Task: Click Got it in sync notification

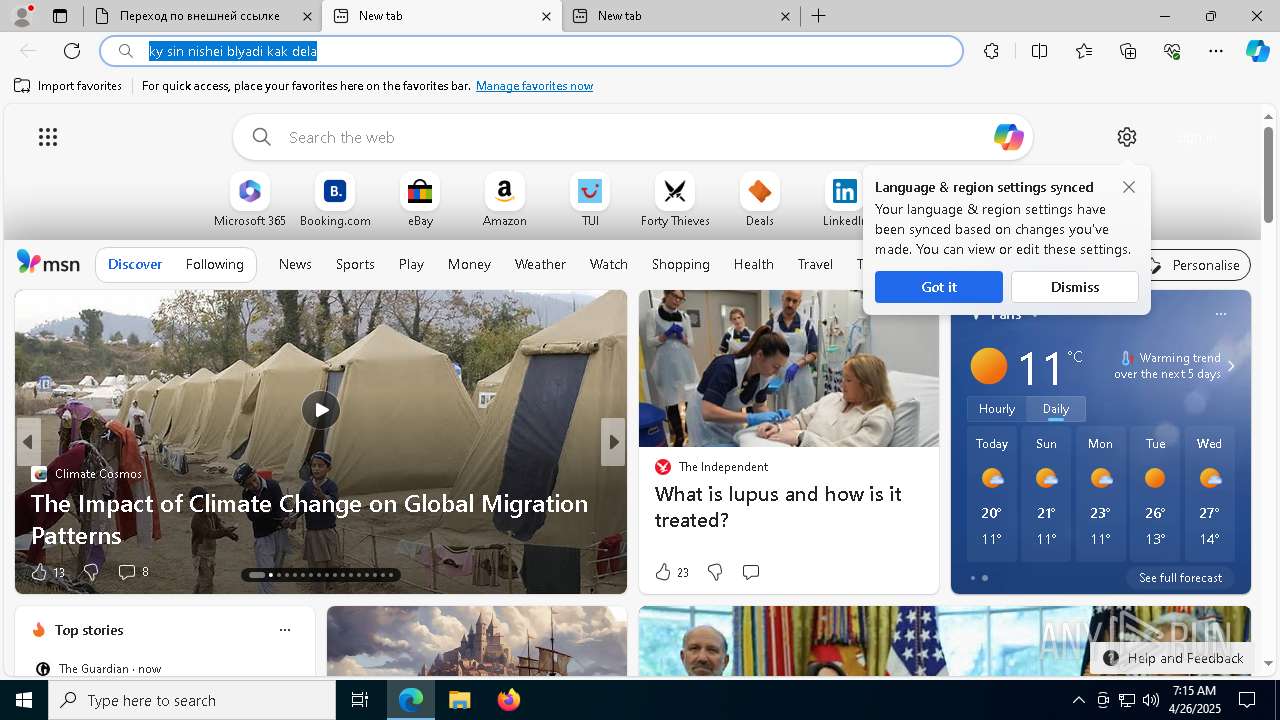Action: (x=938, y=287)
